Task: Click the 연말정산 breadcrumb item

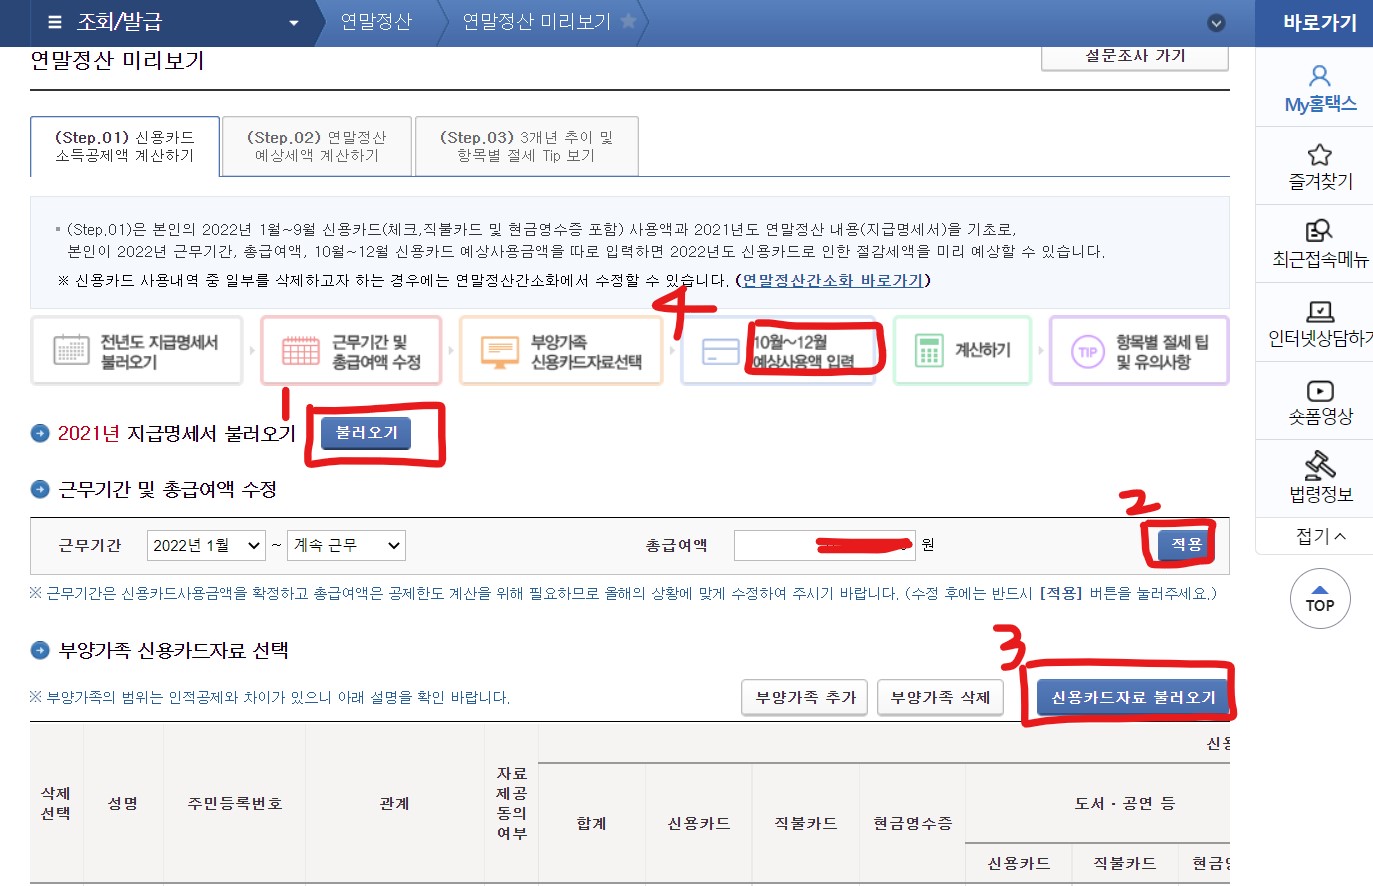Action: (376, 22)
